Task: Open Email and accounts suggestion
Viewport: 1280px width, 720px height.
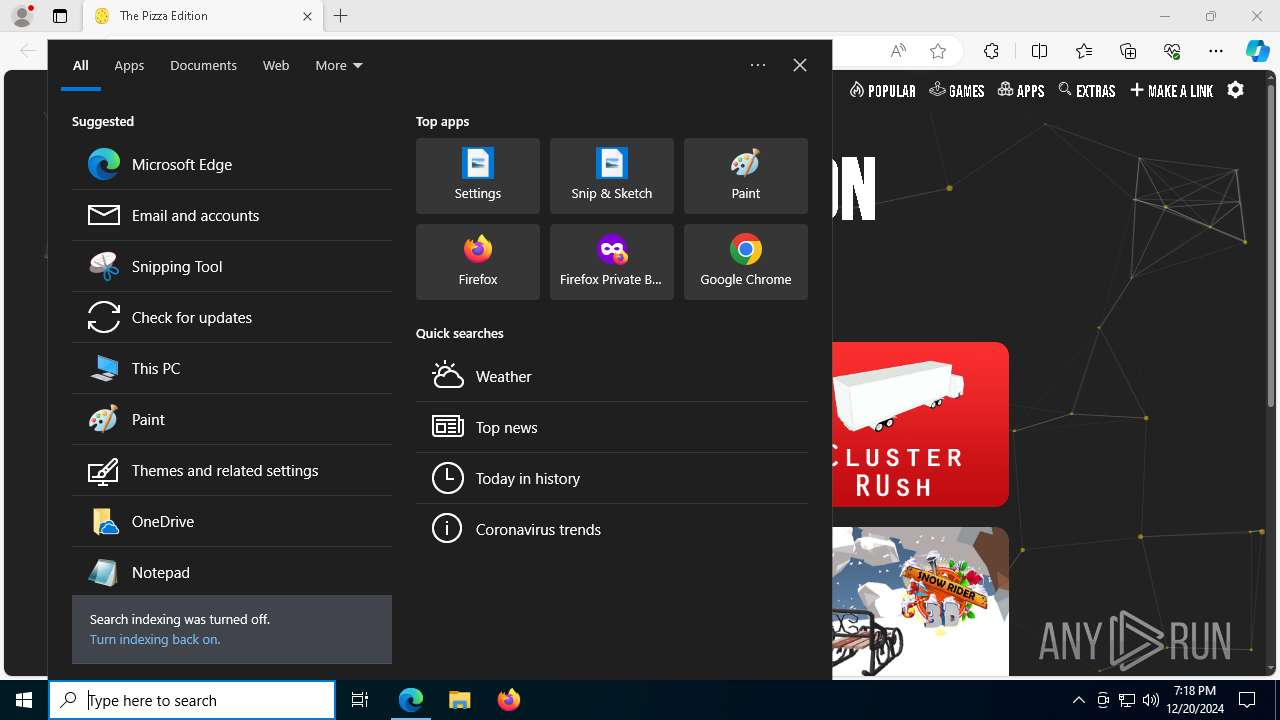Action: pyautogui.click(x=232, y=215)
